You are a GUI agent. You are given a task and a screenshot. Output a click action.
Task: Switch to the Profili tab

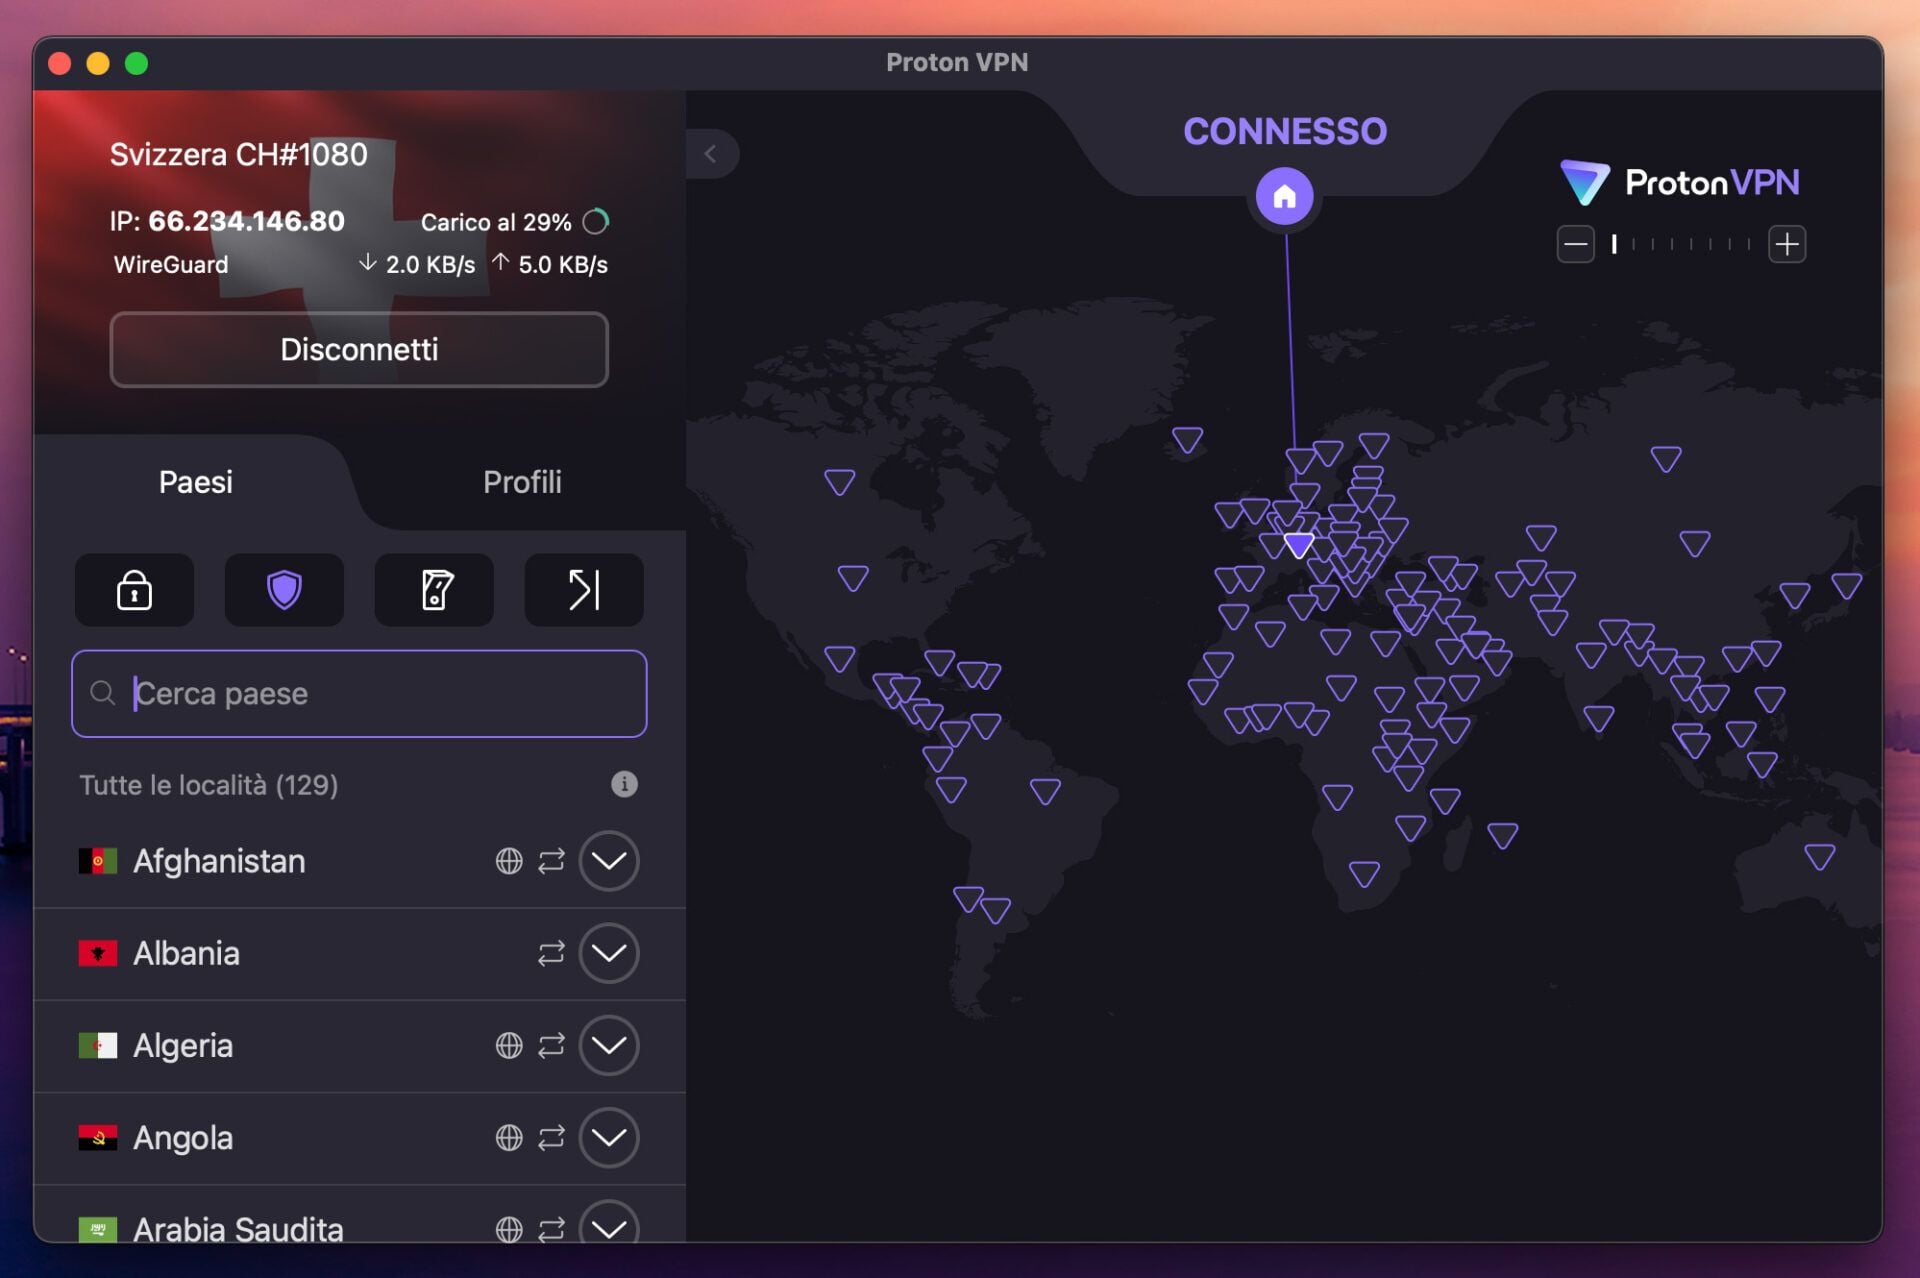tap(522, 482)
